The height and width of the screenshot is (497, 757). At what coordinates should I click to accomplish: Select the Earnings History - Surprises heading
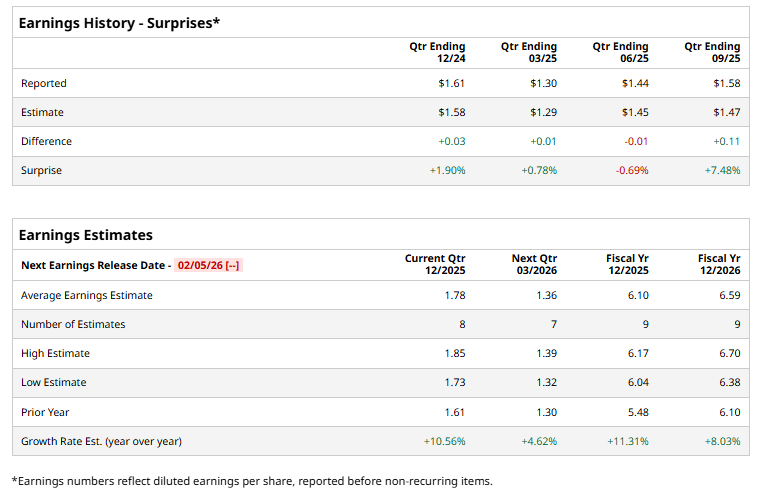click(x=119, y=22)
